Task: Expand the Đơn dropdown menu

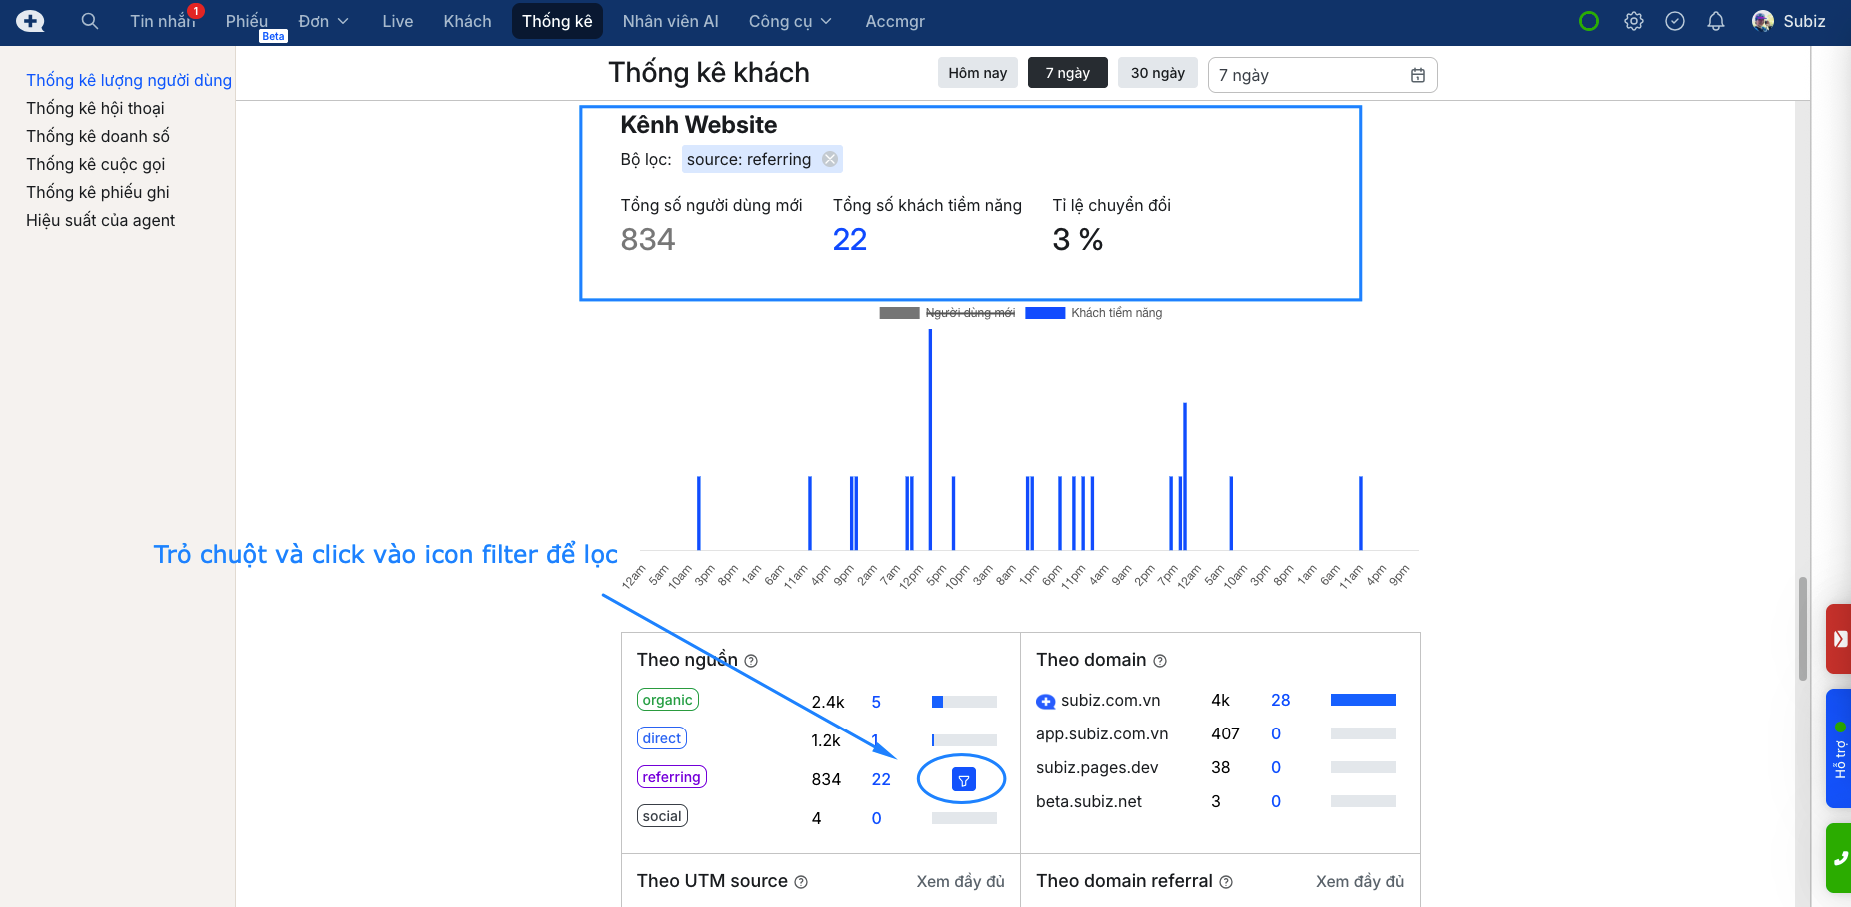Action: [323, 21]
